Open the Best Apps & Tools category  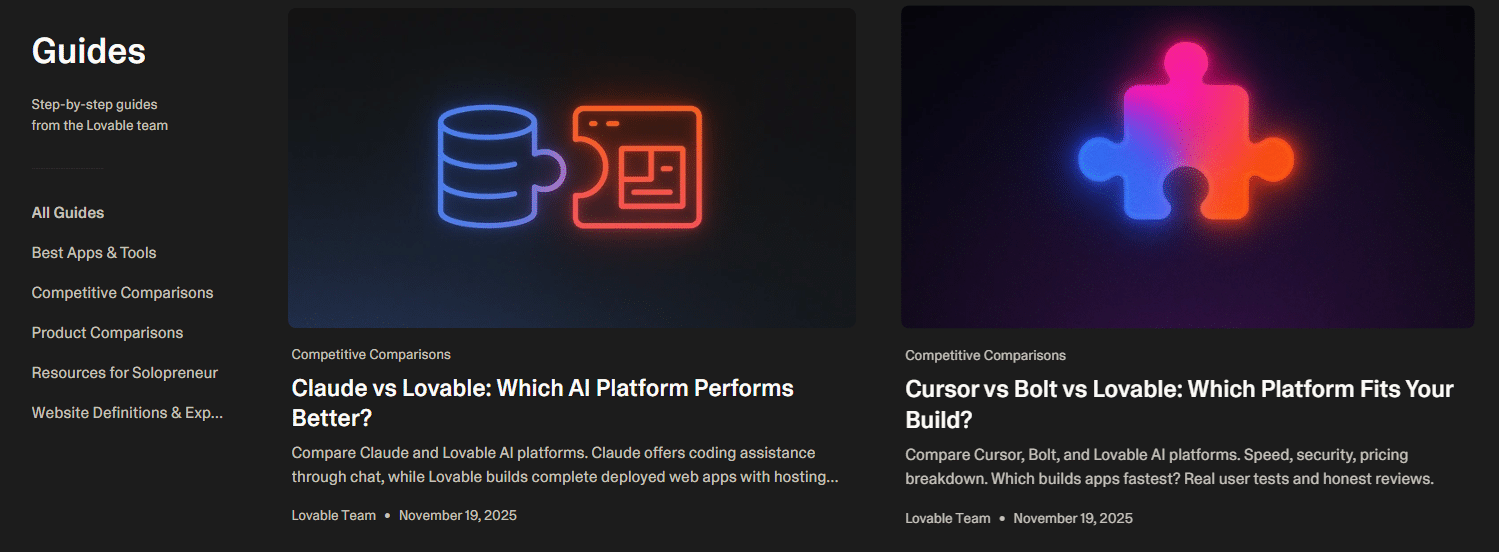click(94, 253)
